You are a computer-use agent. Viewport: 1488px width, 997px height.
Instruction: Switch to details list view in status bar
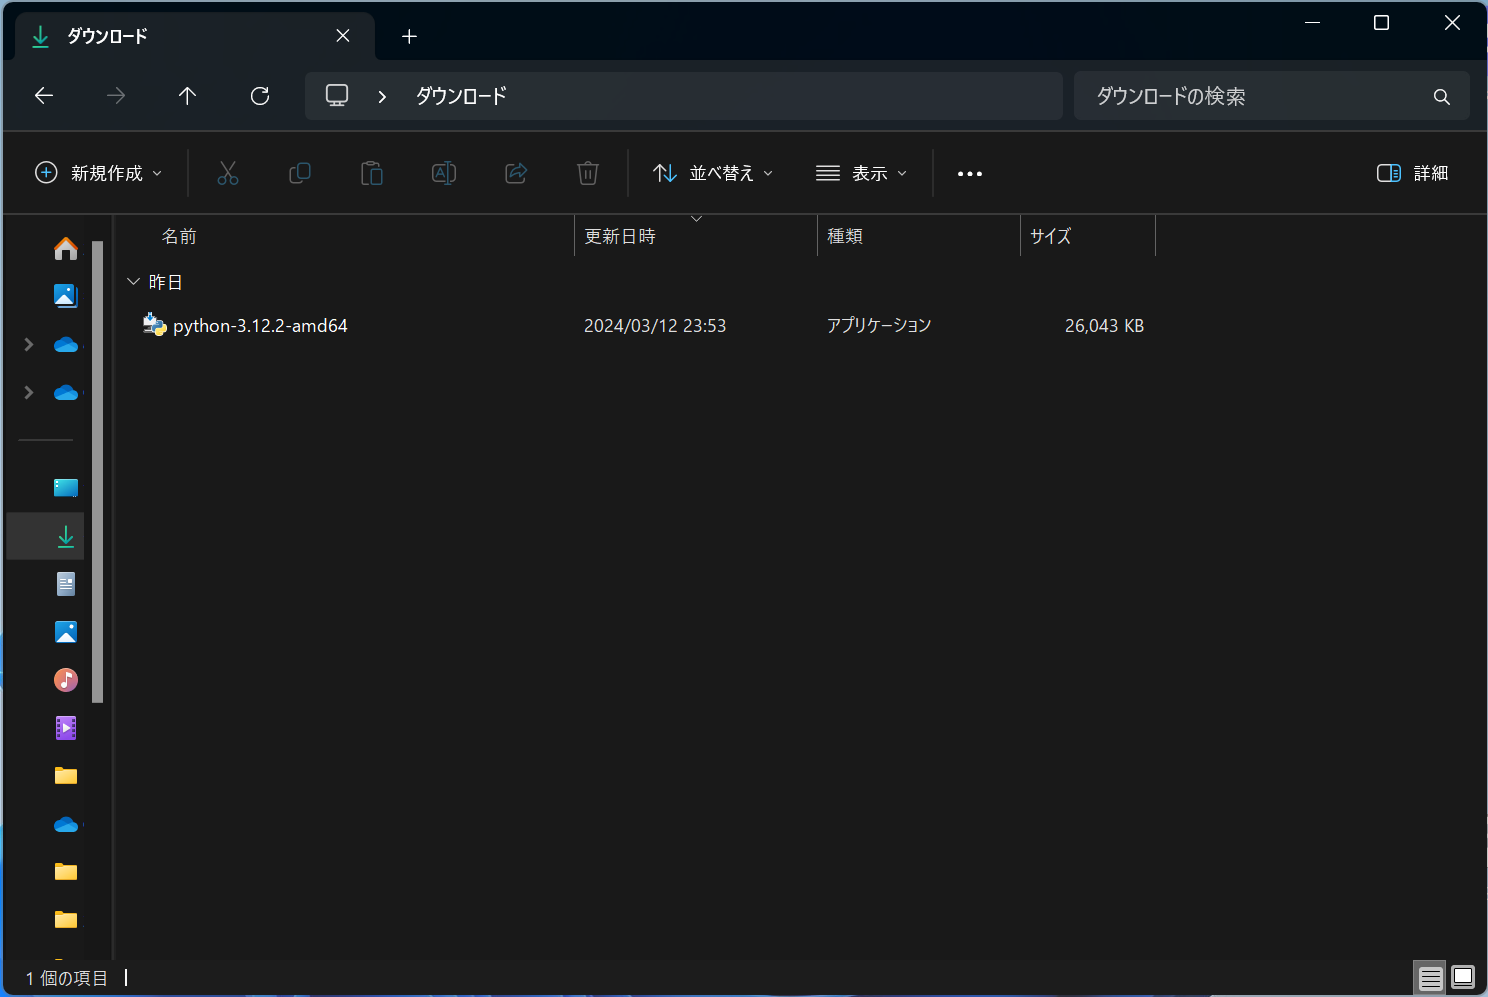pyautogui.click(x=1430, y=977)
